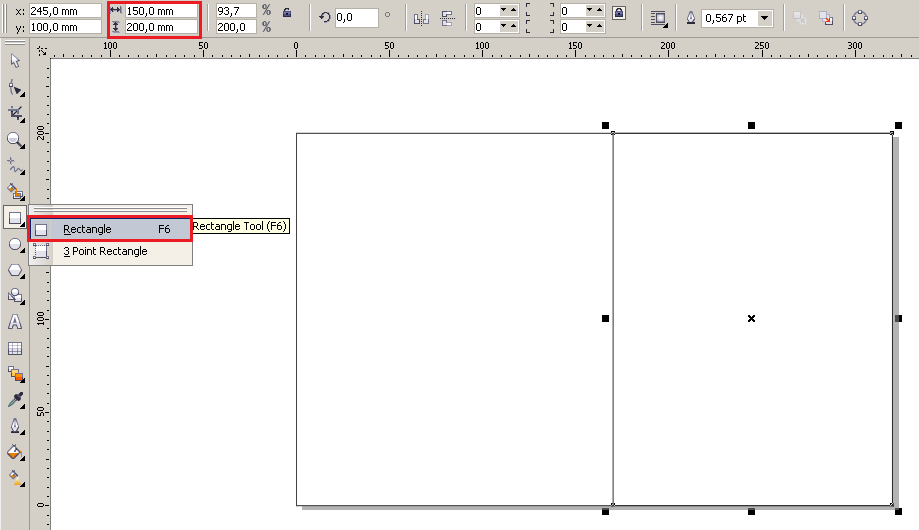Increase the top-left corner roundness value
The height and width of the screenshot is (530, 919).
click(x=513, y=10)
